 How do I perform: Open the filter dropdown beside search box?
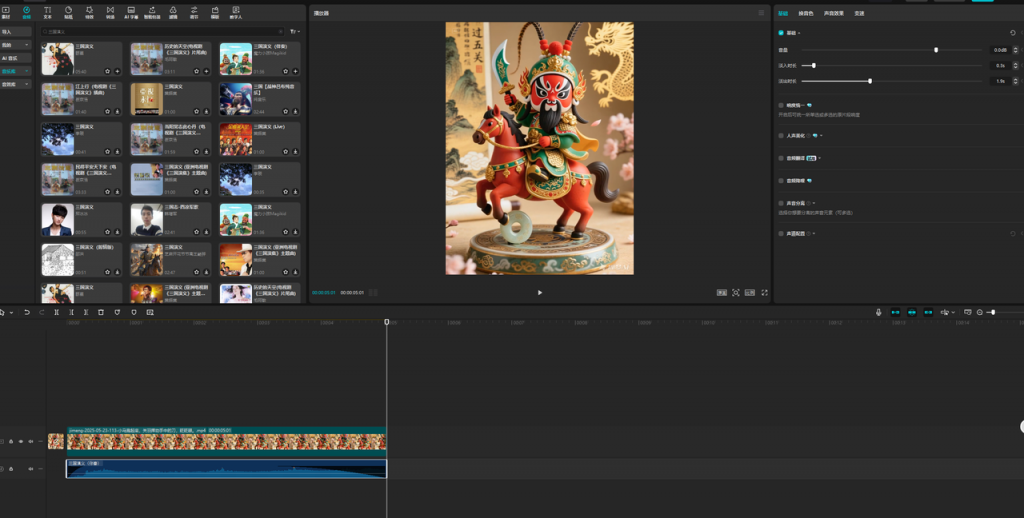pos(295,31)
